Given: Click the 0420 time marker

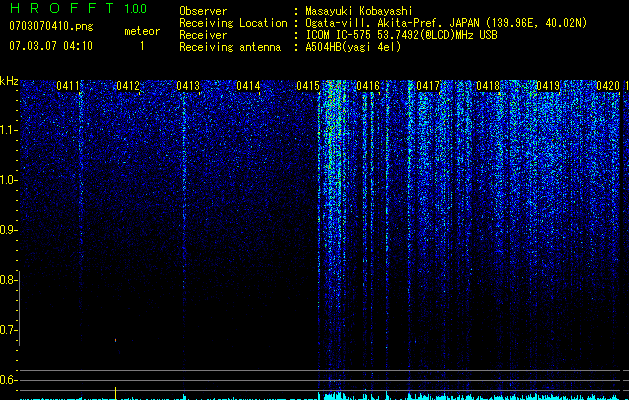Looking at the screenshot, I should (x=608, y=86).
